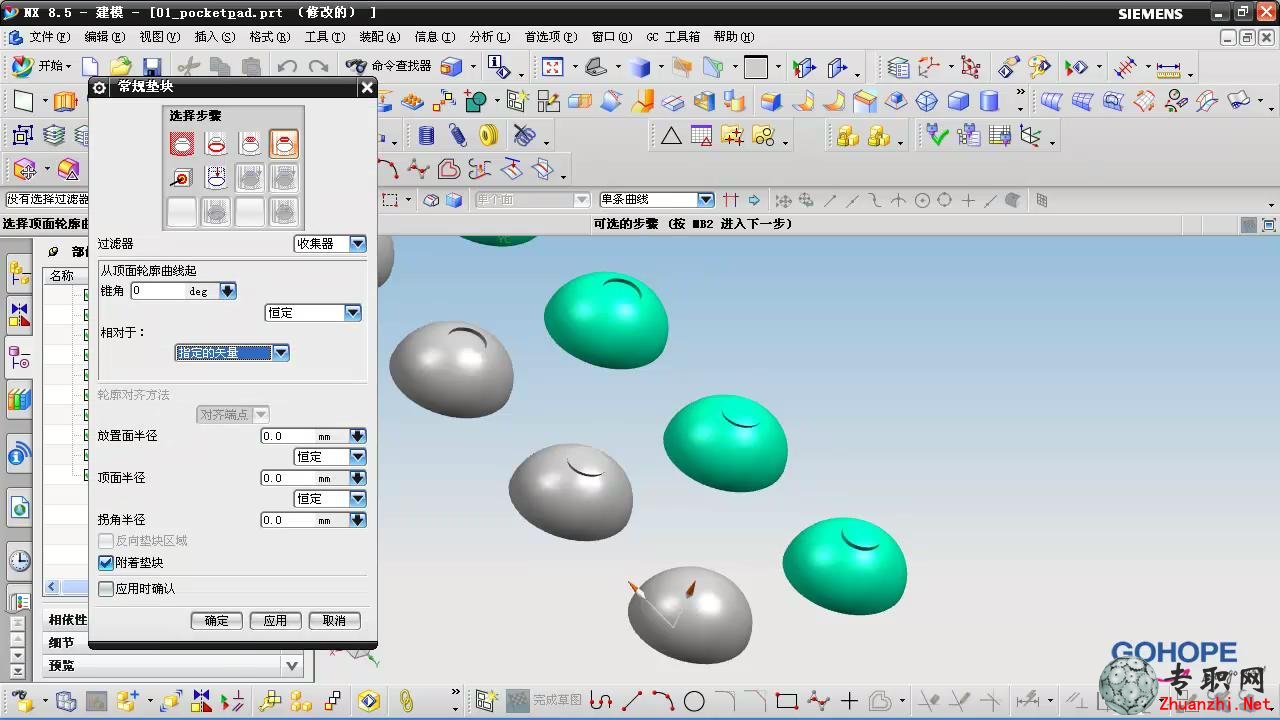Click the green checkmark validation icon
This screenshot has height=720, width=1280.
(x=936, y=135)
